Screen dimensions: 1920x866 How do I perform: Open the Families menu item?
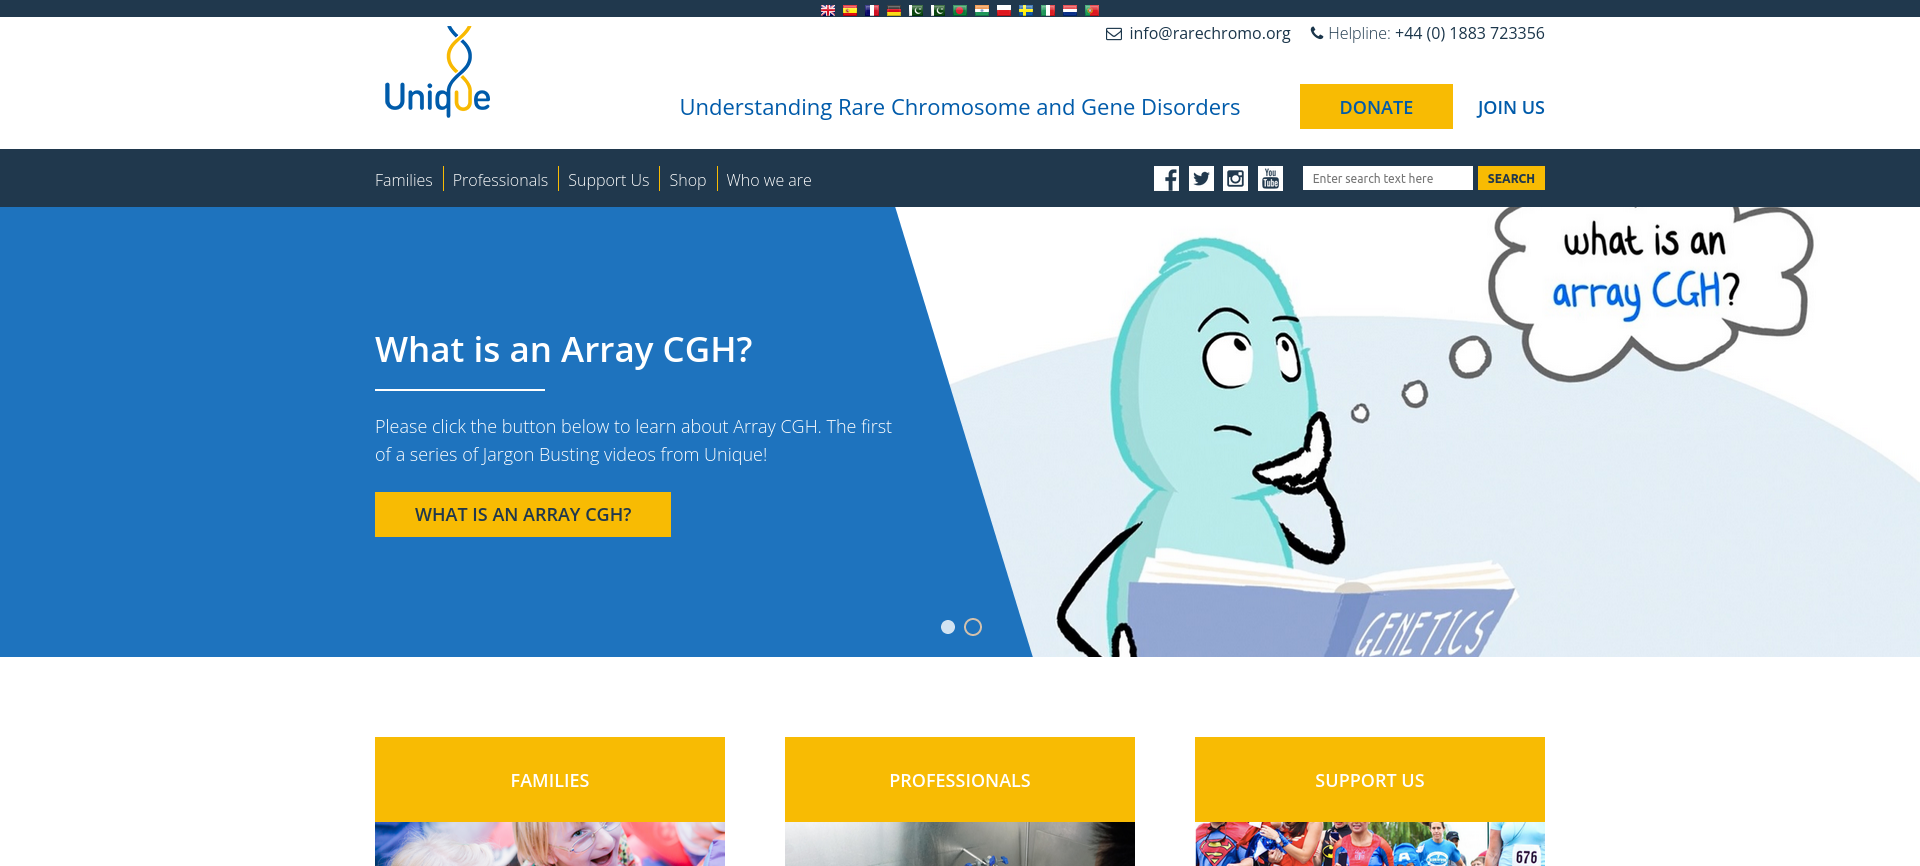point(404,180)
